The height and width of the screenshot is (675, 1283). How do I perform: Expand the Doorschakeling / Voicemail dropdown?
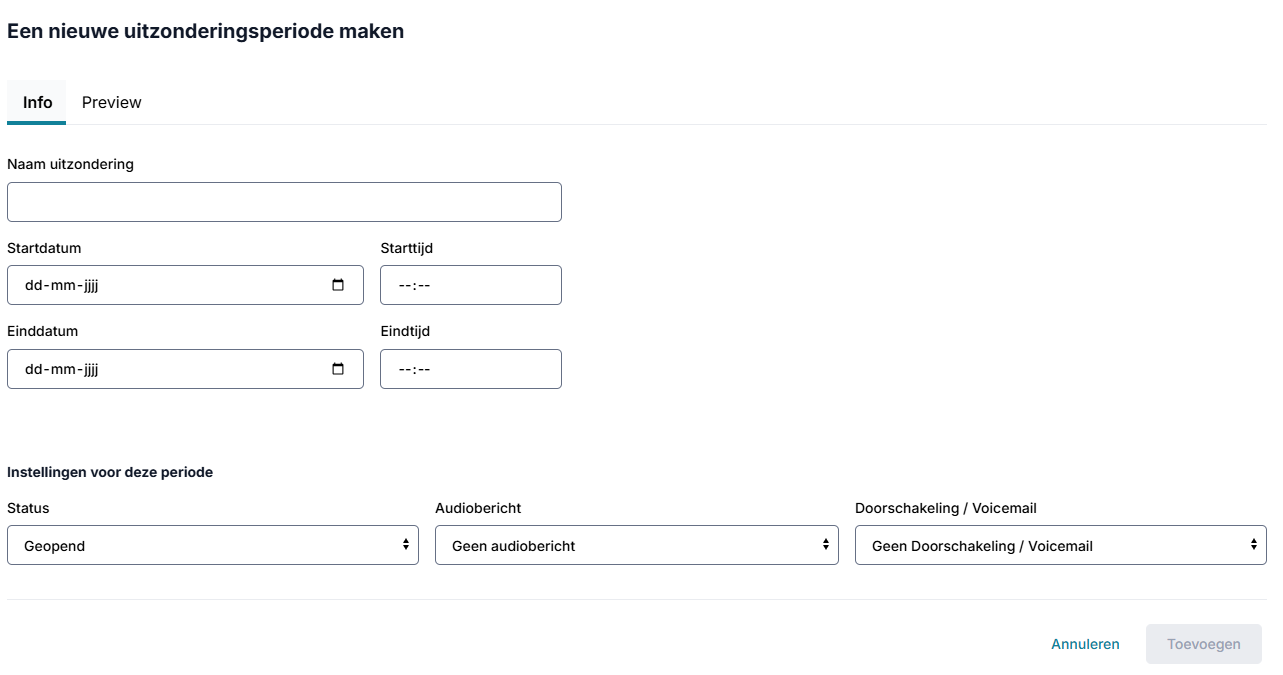[x=1061, y=545]
